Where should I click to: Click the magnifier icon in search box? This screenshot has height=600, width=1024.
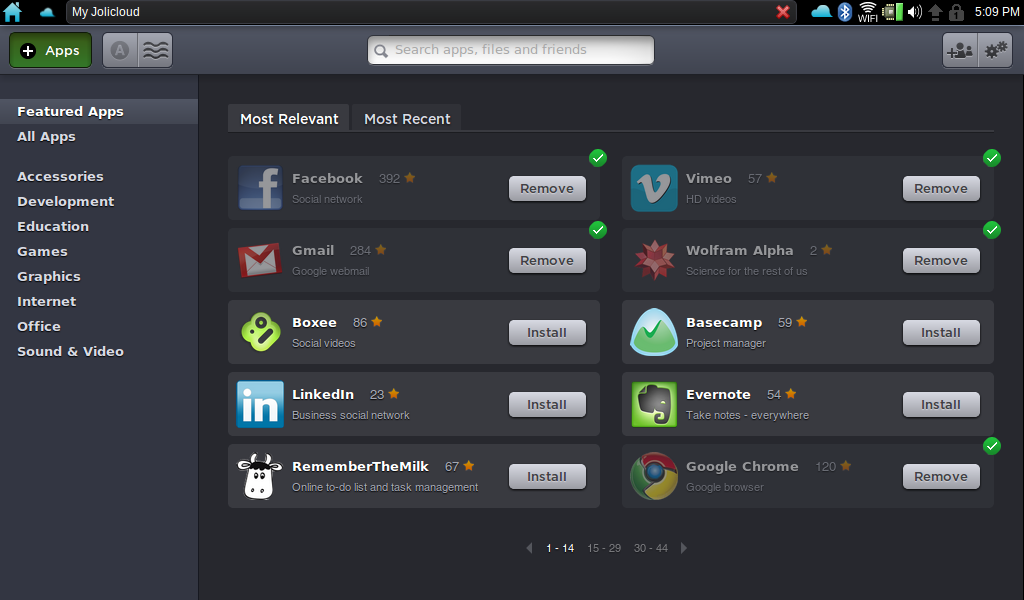point(381,50)
